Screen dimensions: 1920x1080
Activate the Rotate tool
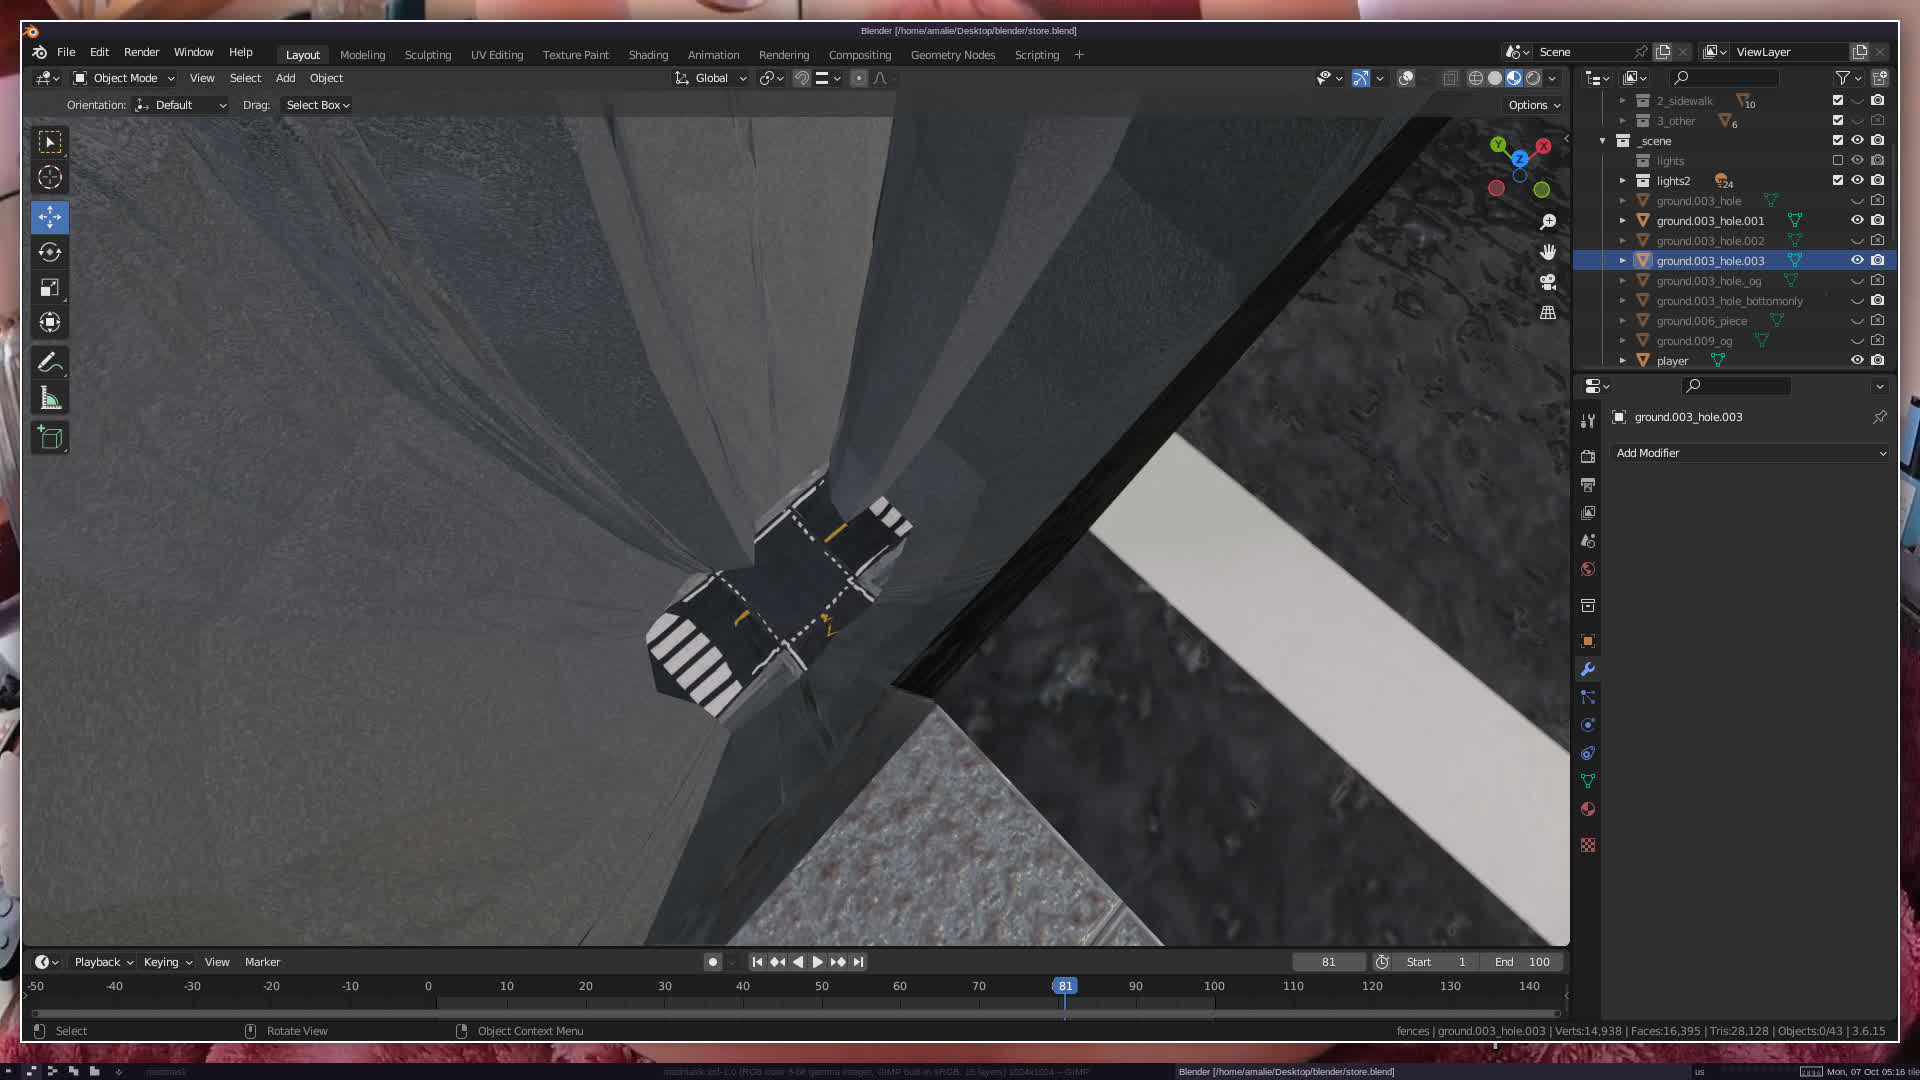(x=50, y=252)
